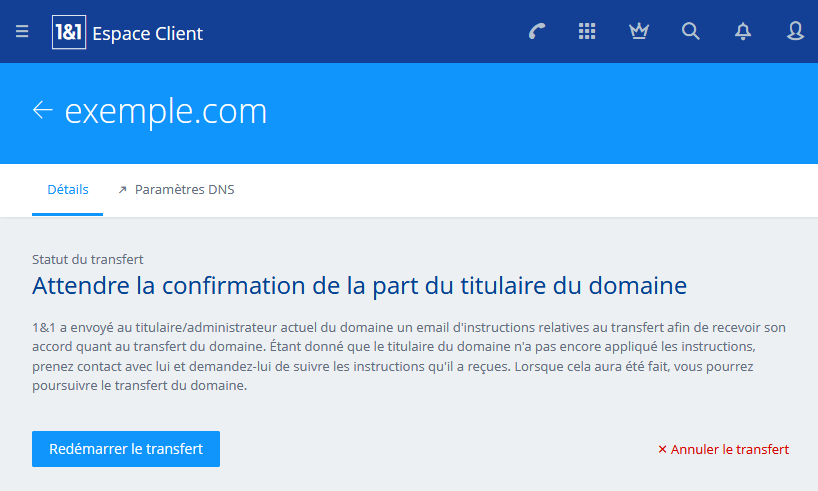Open the apps grid icon

tap(587, 31)
